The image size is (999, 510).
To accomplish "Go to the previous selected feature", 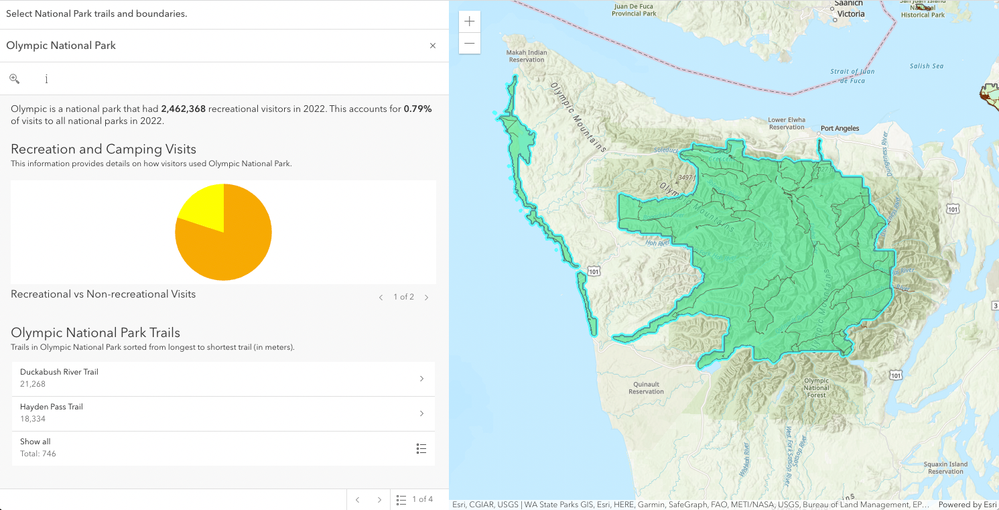I will (x=357, y=499).
